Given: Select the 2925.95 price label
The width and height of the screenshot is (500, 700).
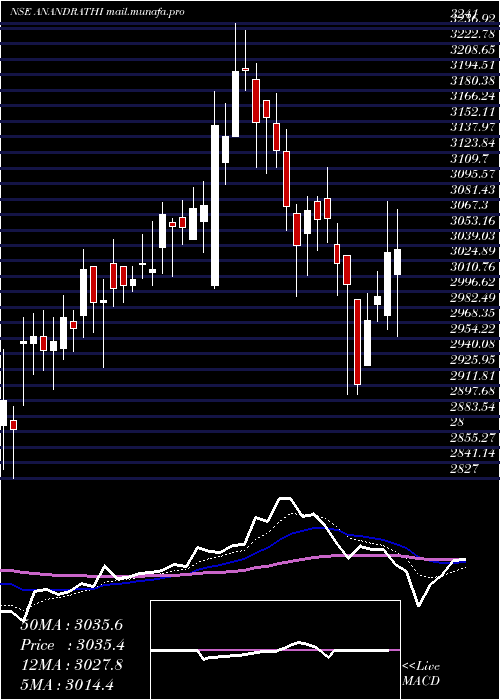Looking at the screenshot, I should tap(473, 360).
